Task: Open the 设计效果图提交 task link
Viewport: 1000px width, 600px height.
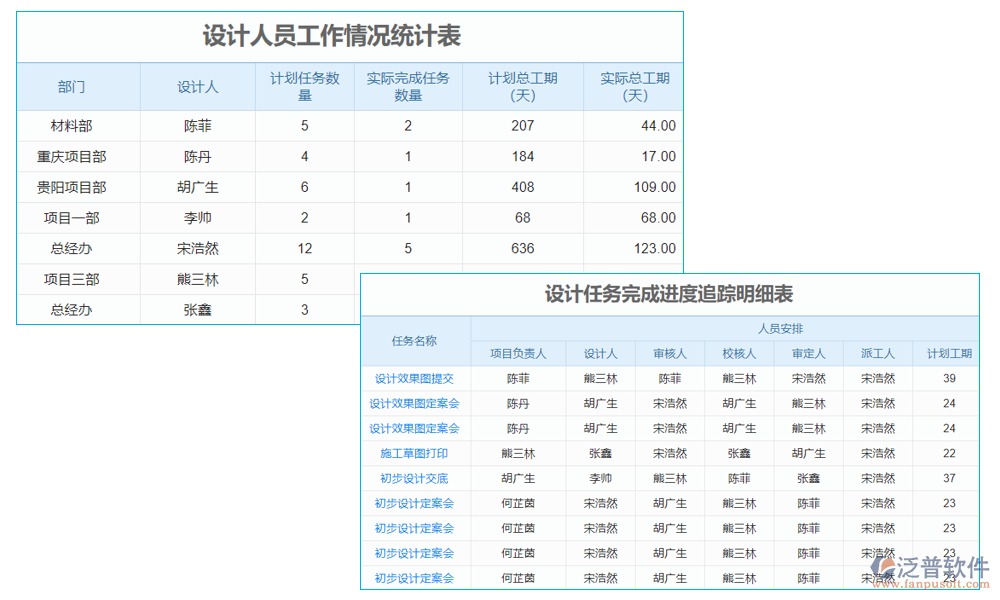Action: click(x=414, y=378)
